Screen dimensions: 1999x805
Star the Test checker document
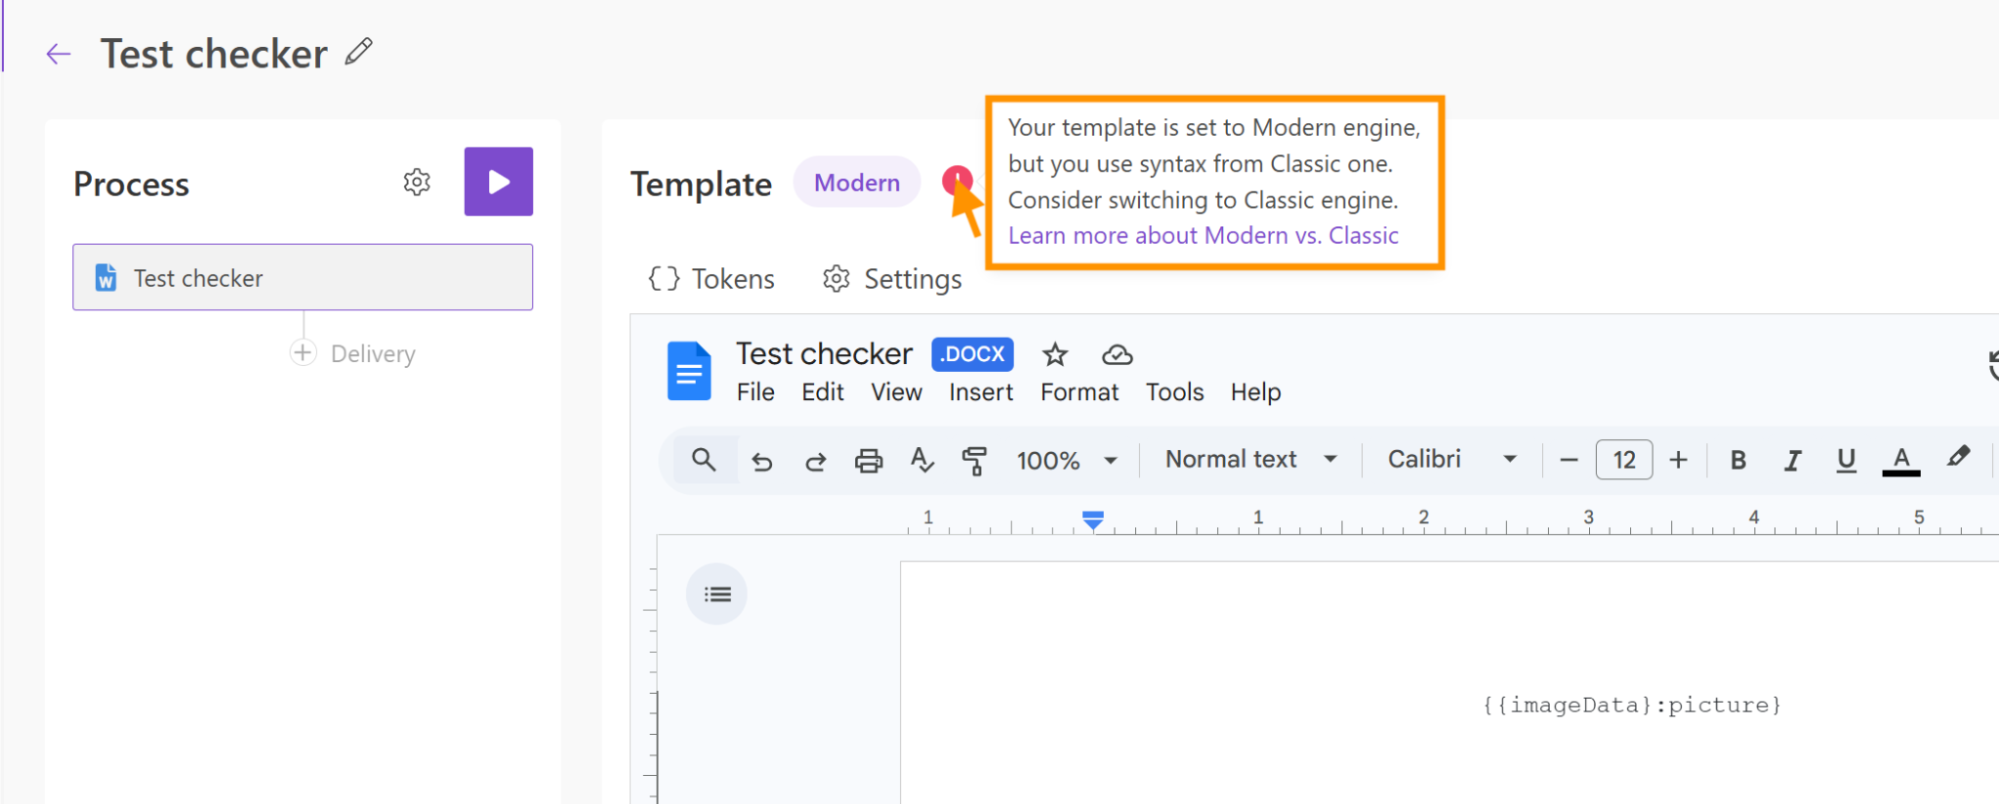(x=1055, y=355)
